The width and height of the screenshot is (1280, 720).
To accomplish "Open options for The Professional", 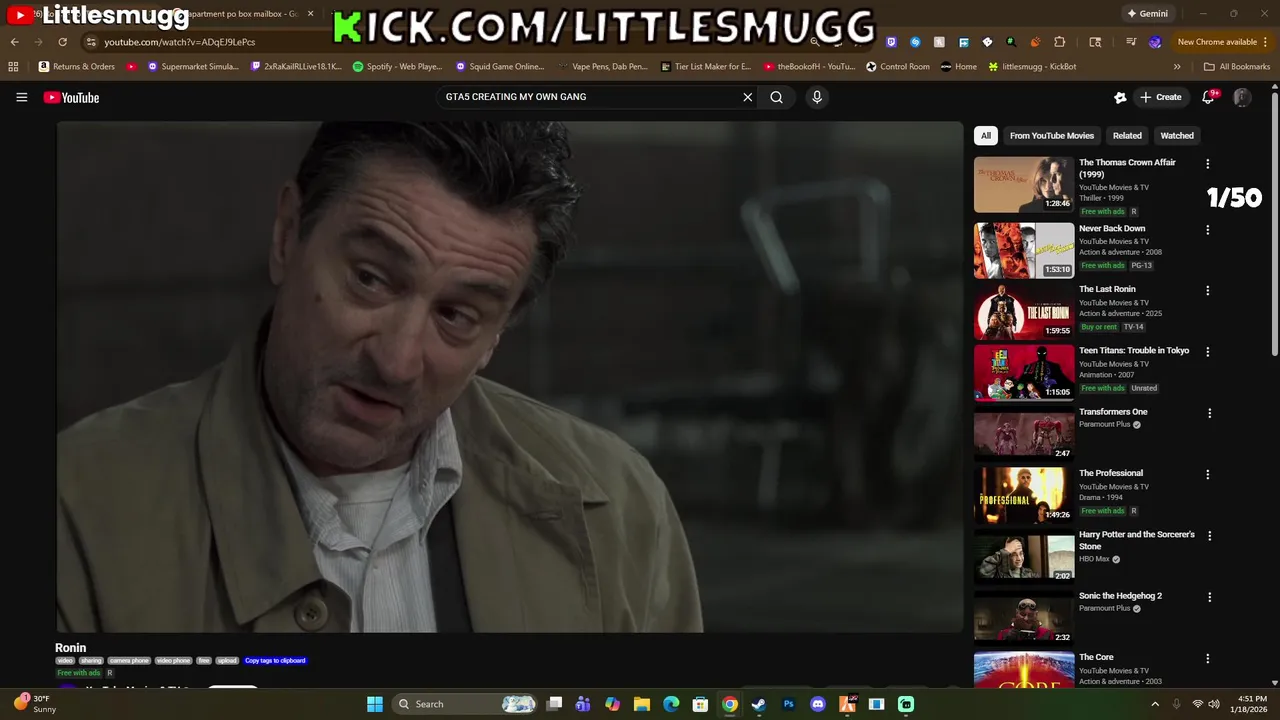I will 1207,475.
